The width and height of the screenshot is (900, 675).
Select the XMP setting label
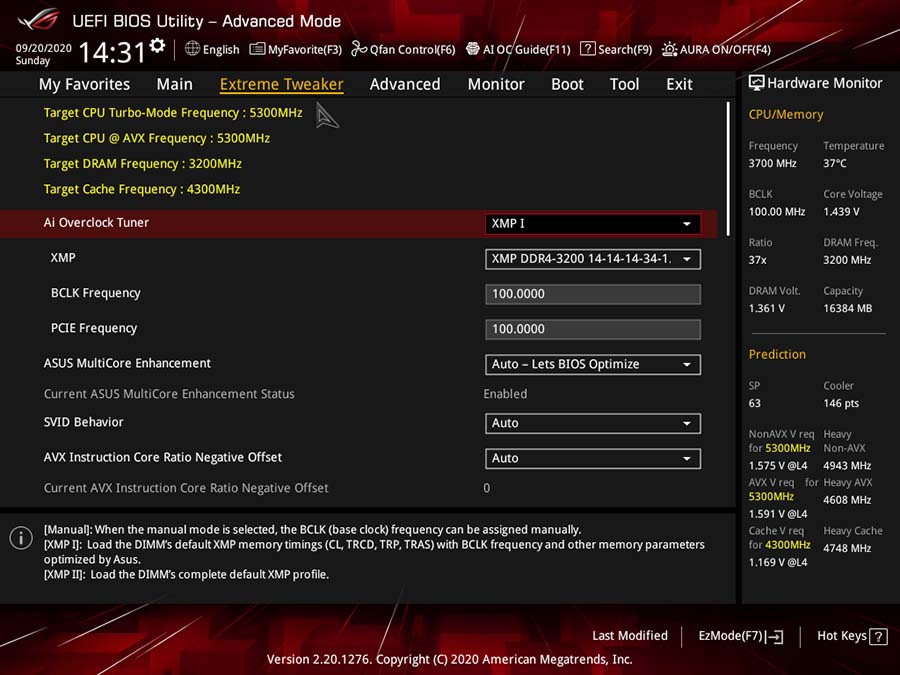click(x=63, y=258)
